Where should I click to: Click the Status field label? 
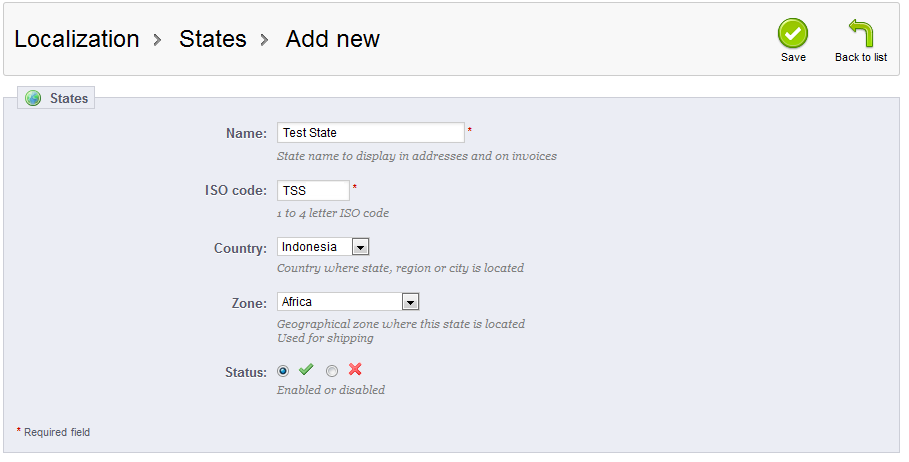(x=246, y=372)
